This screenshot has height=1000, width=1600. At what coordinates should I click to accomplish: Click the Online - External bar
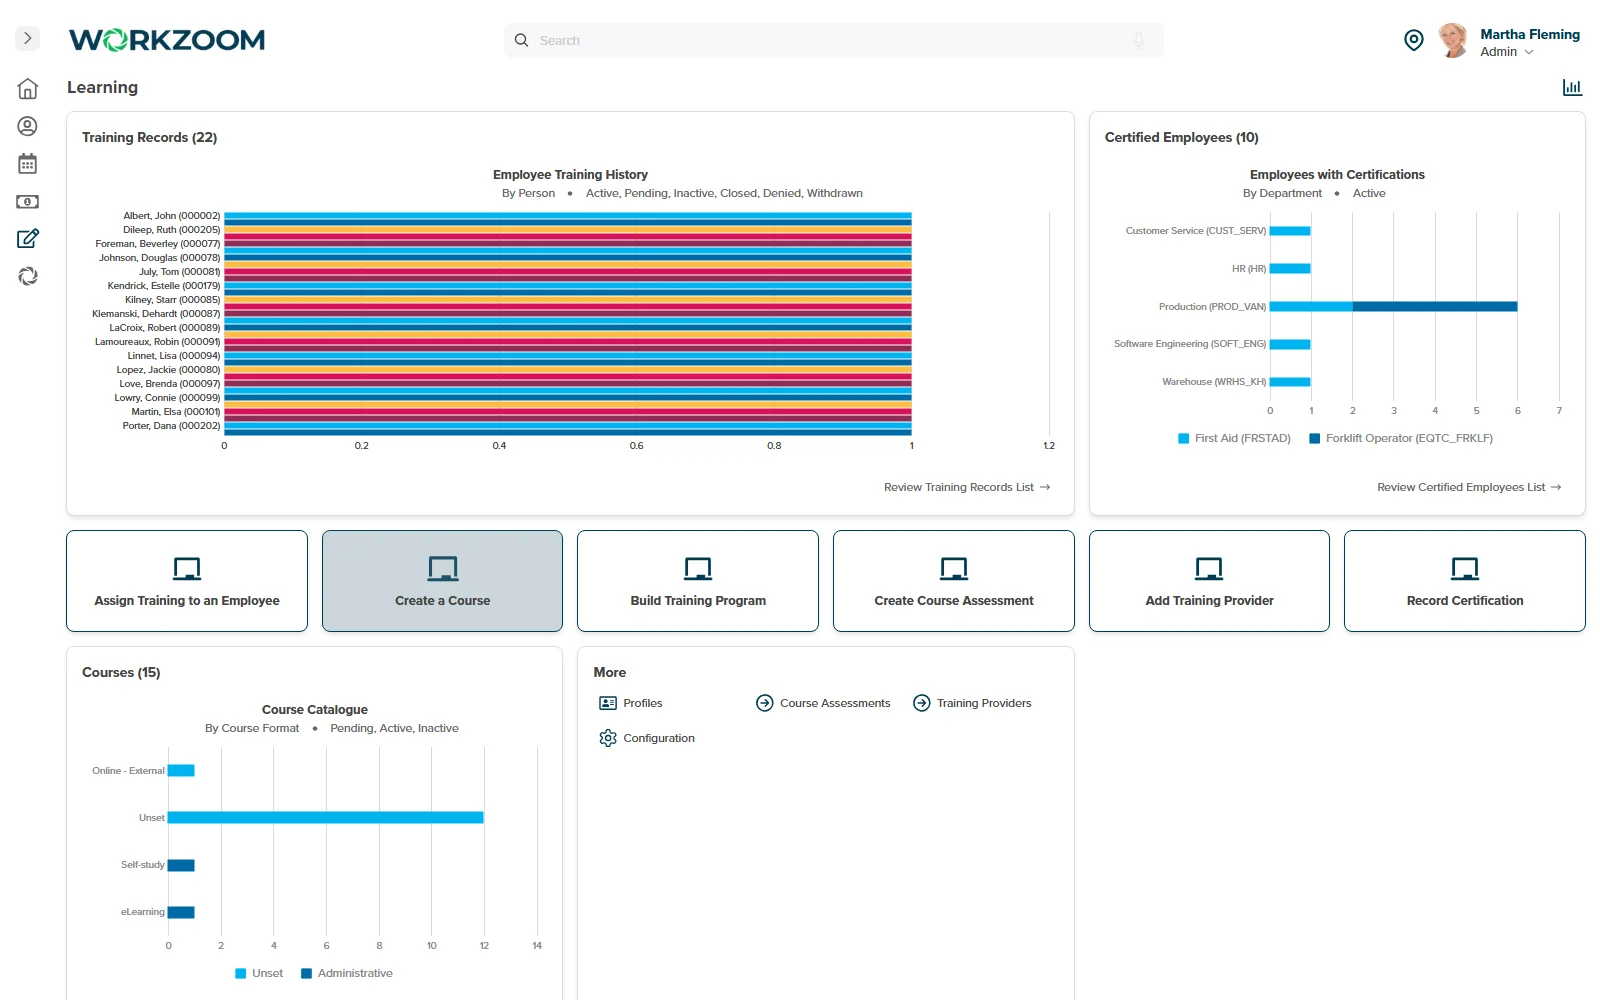[x=181, y=770]
